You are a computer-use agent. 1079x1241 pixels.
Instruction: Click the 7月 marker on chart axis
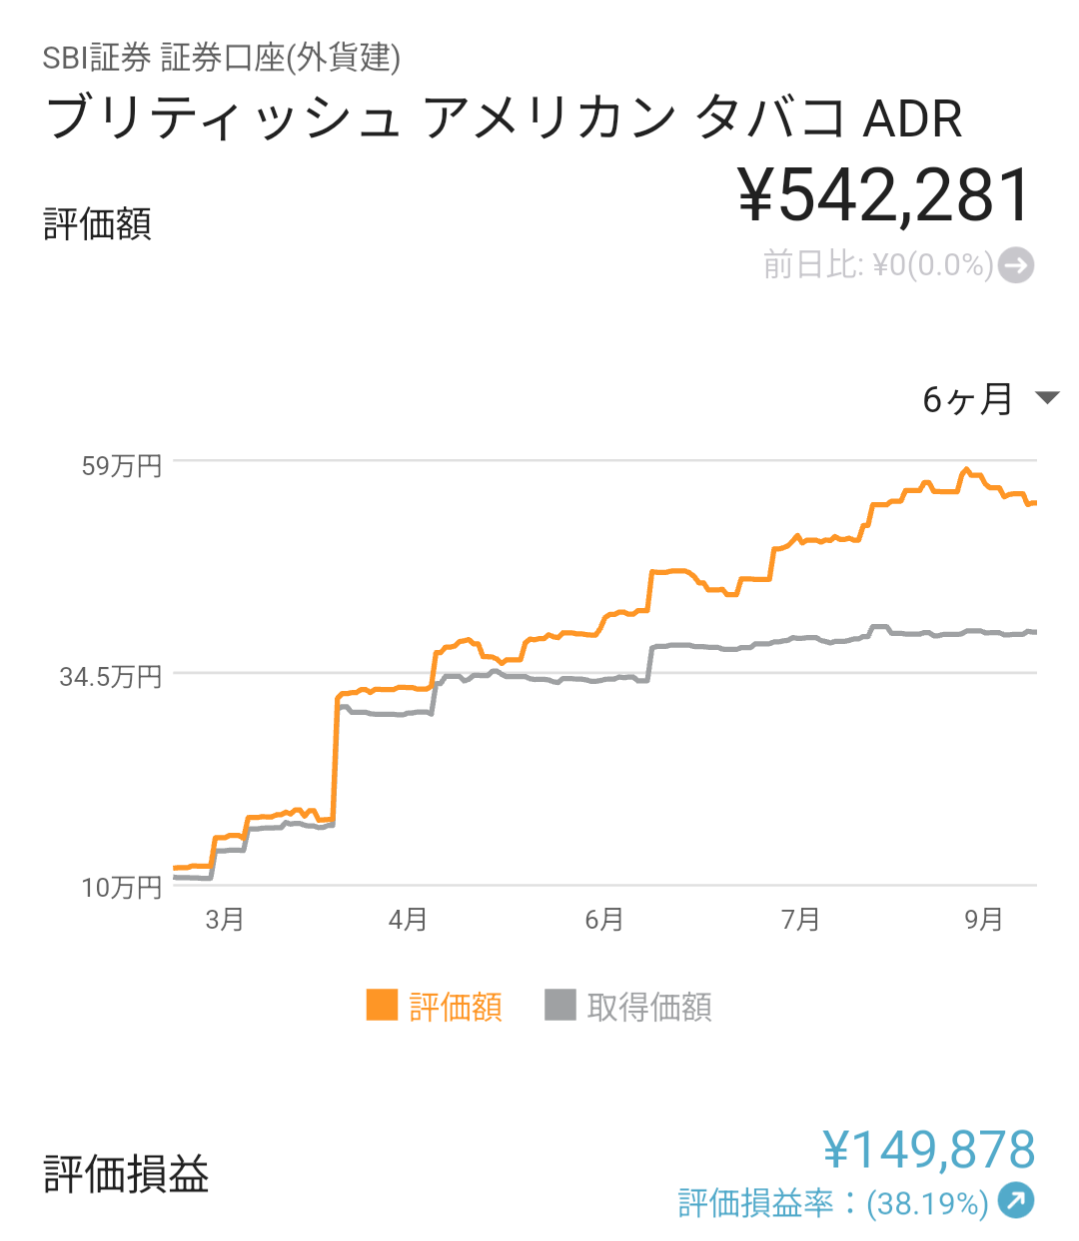pos(800,919)
